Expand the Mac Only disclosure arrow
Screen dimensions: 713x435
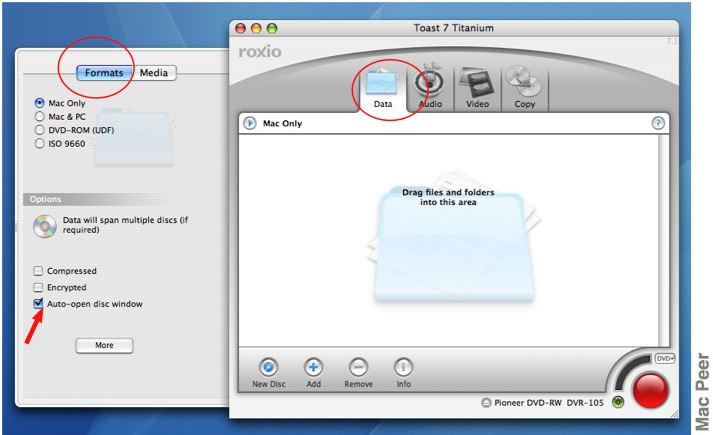(250, 123)
